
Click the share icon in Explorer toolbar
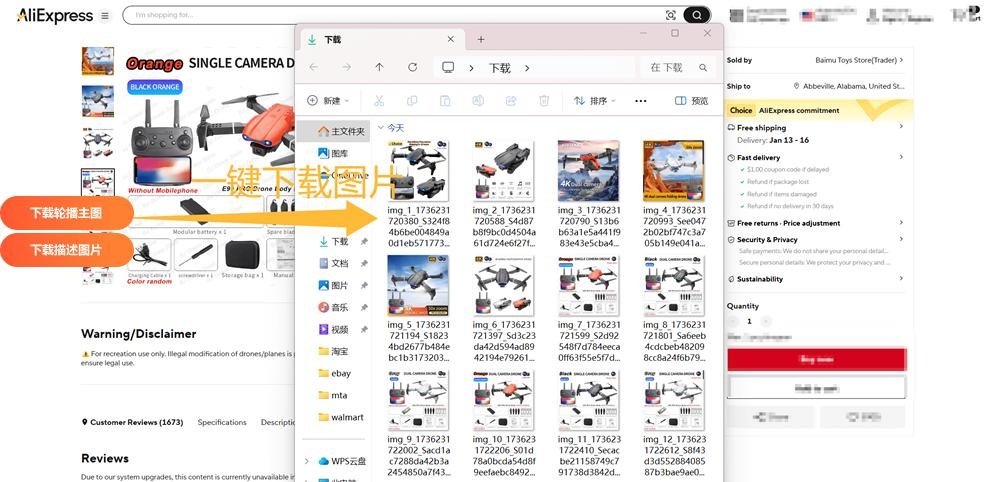[x=511, y=101]
